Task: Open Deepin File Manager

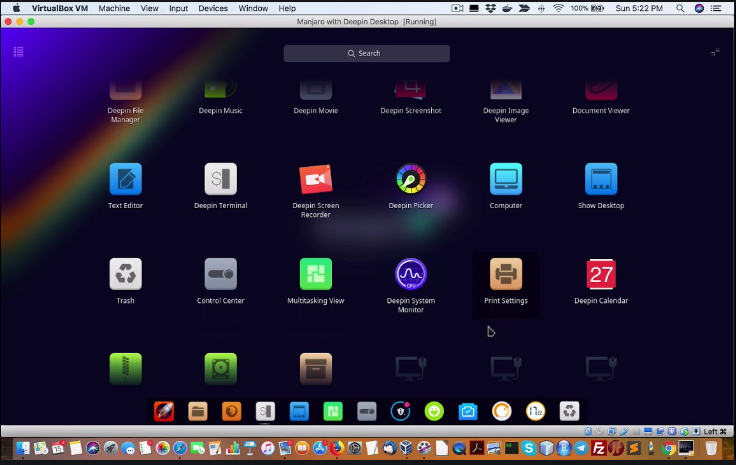Action: click(125, 91)
